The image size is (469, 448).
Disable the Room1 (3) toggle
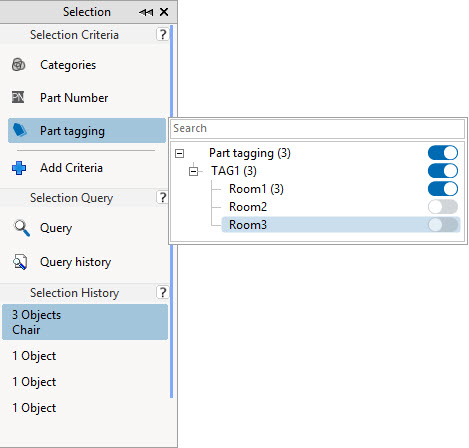click(443, 189)
